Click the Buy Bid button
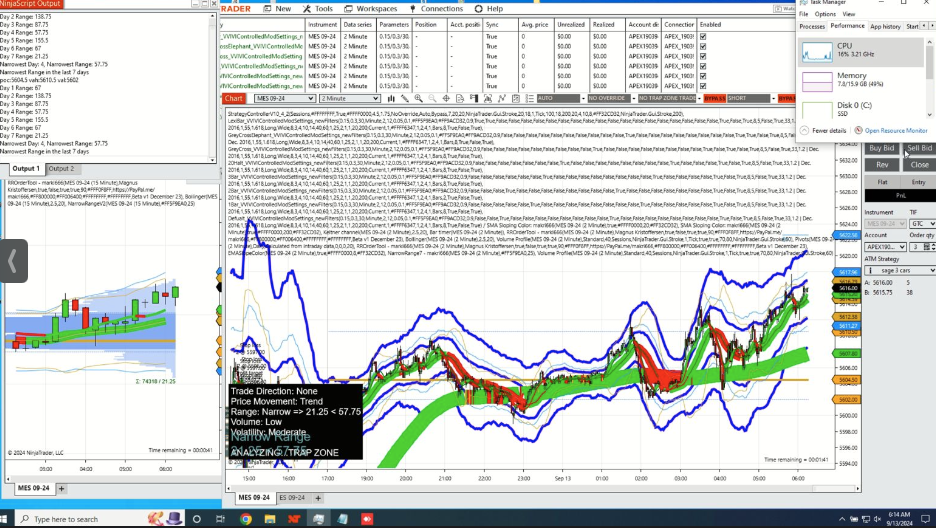 point(882,148)
